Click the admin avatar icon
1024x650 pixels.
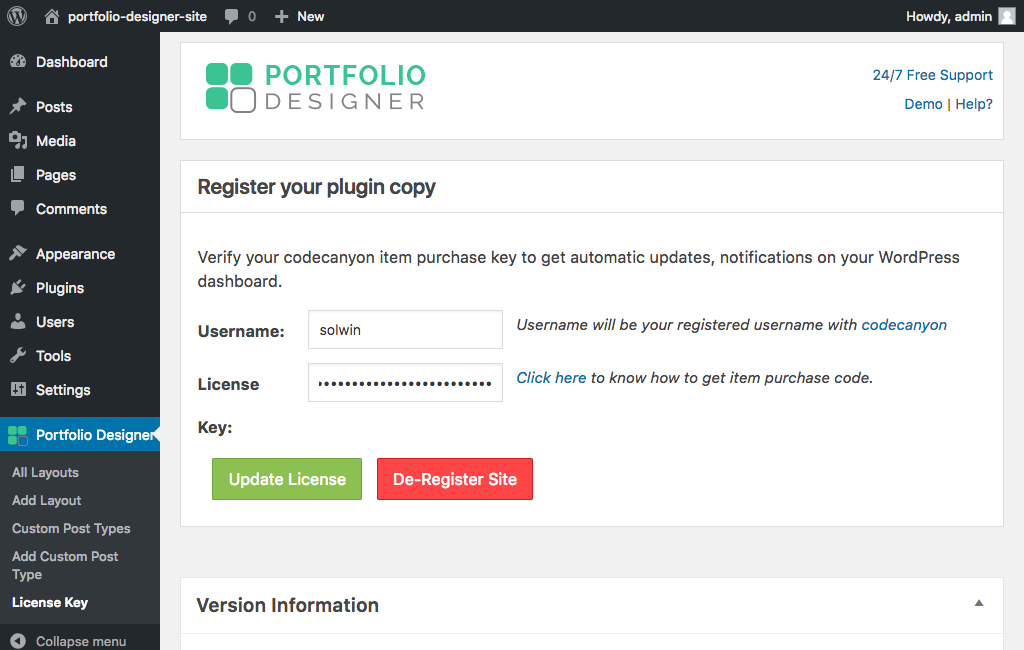click(1006, 16)
